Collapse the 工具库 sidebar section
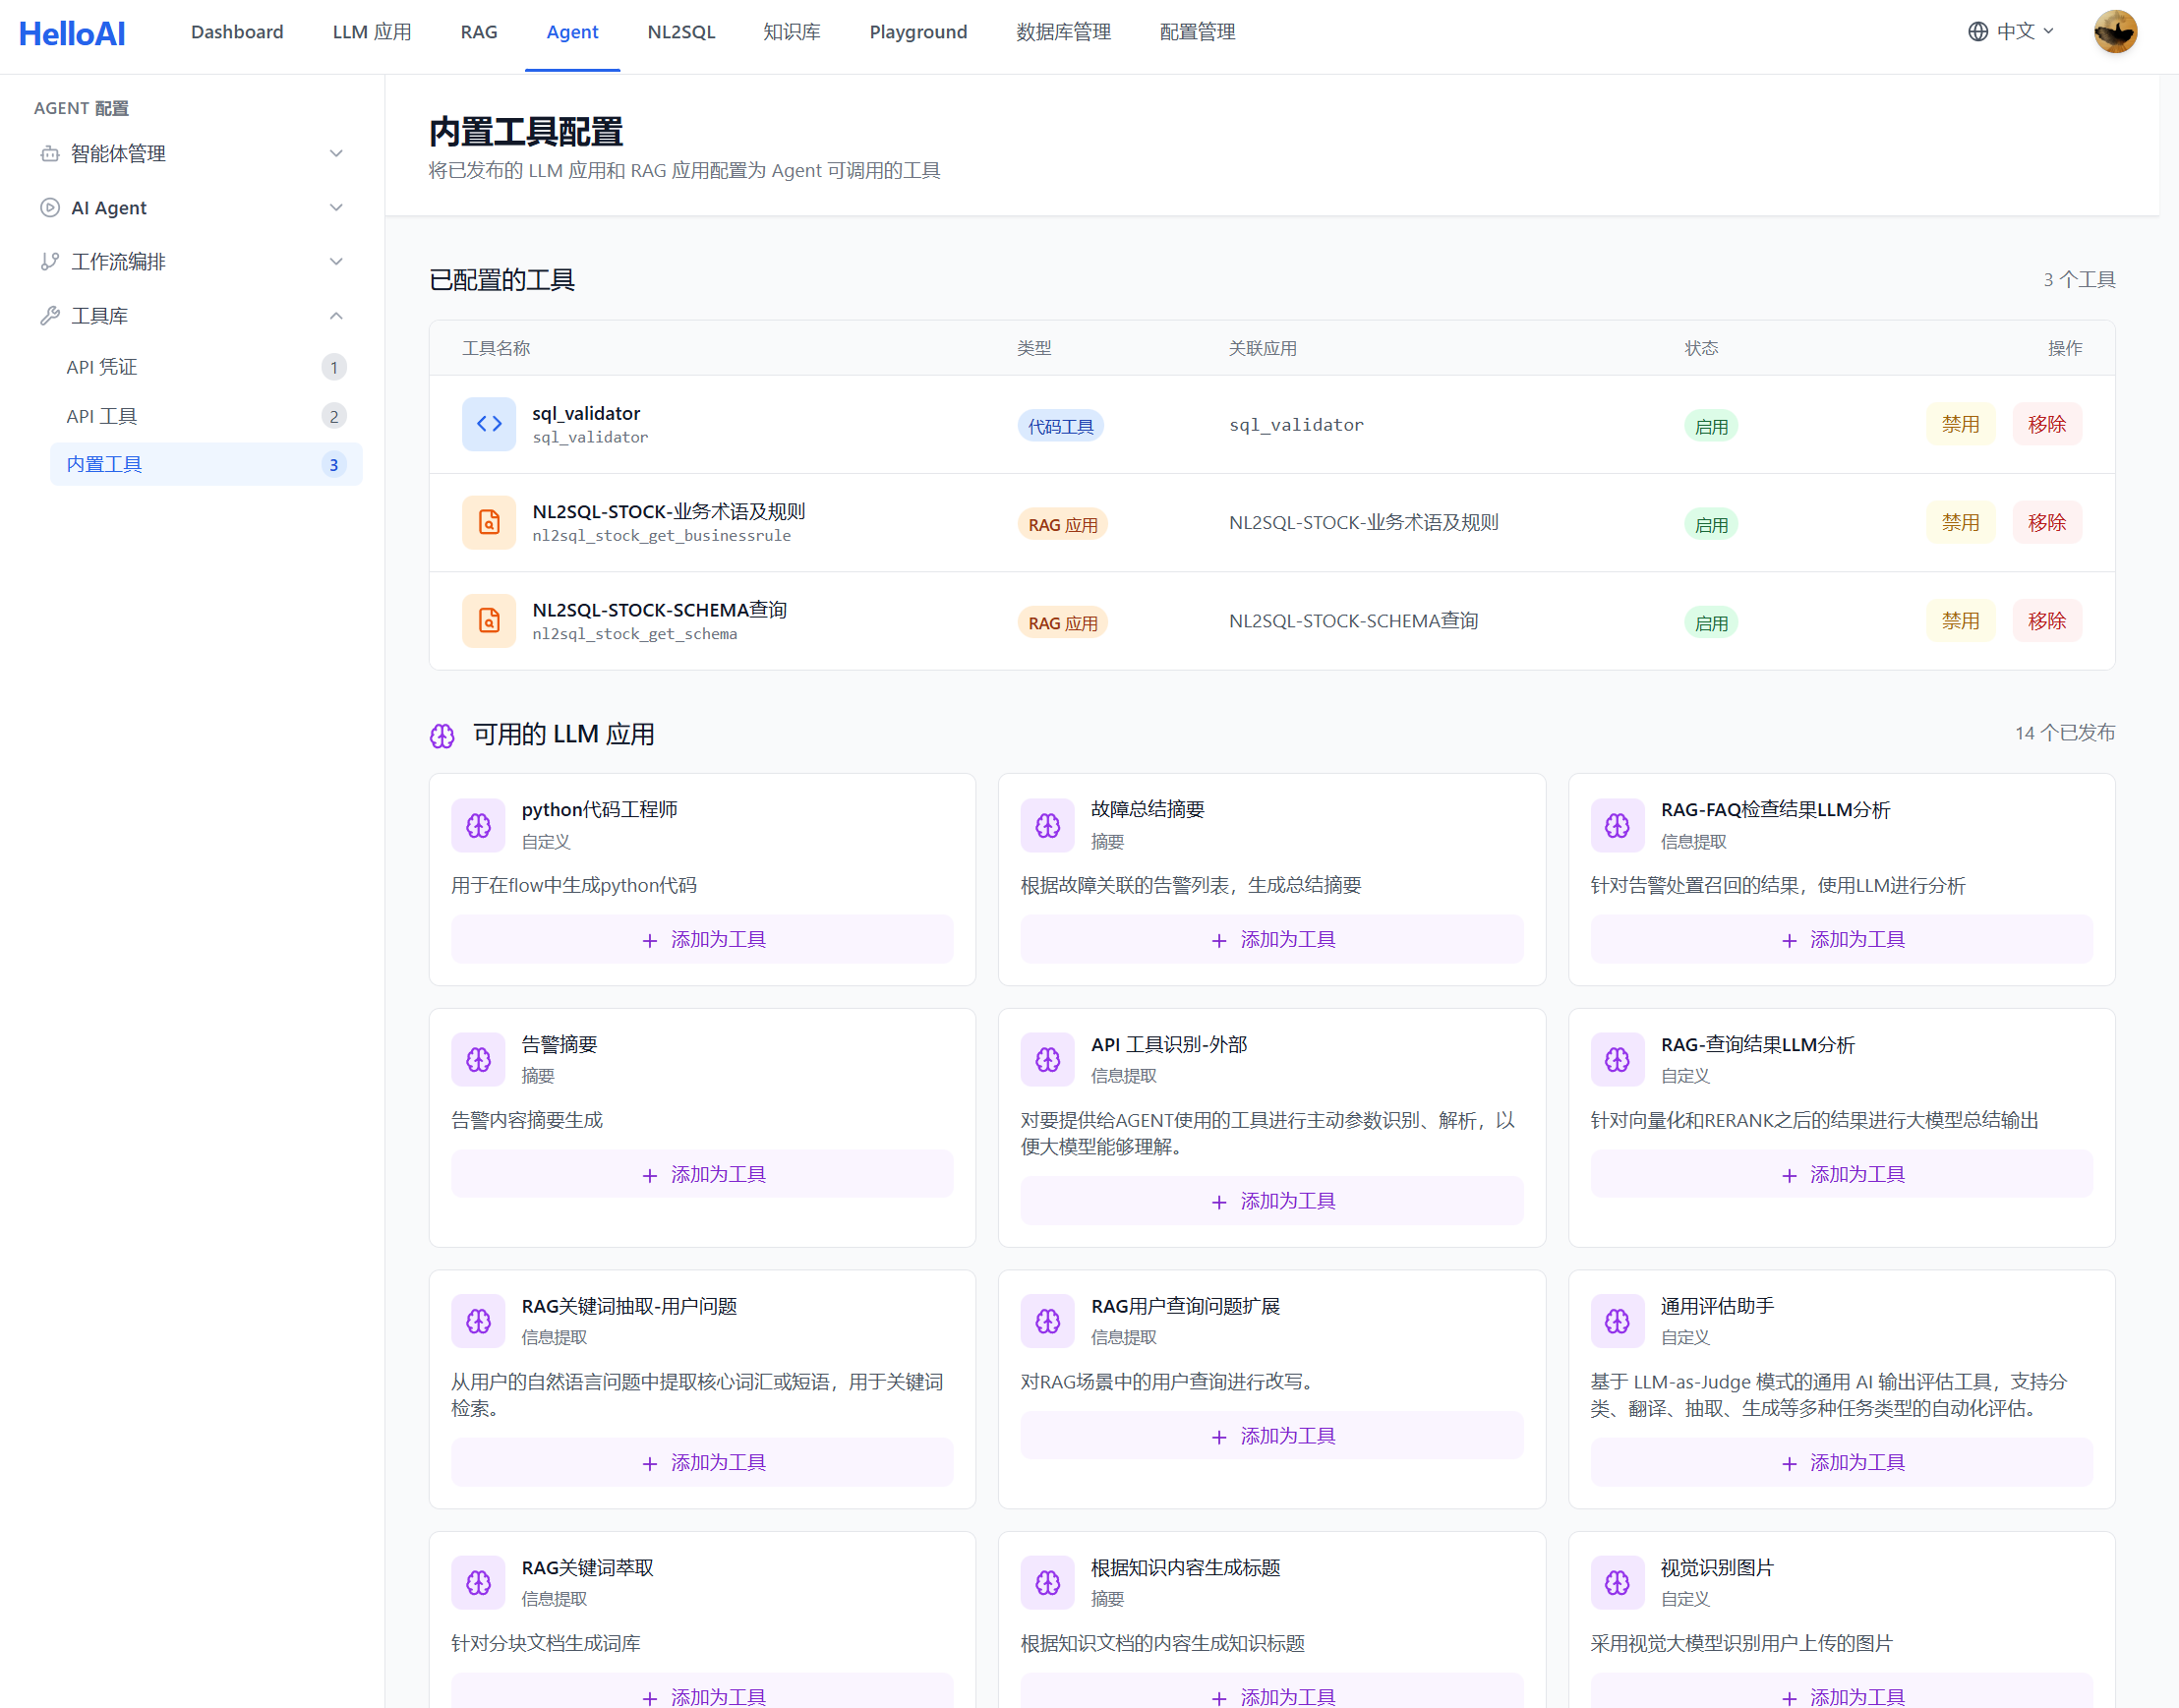Image resolution: width=2179 pixels, height=1708 pixels. 335,316
